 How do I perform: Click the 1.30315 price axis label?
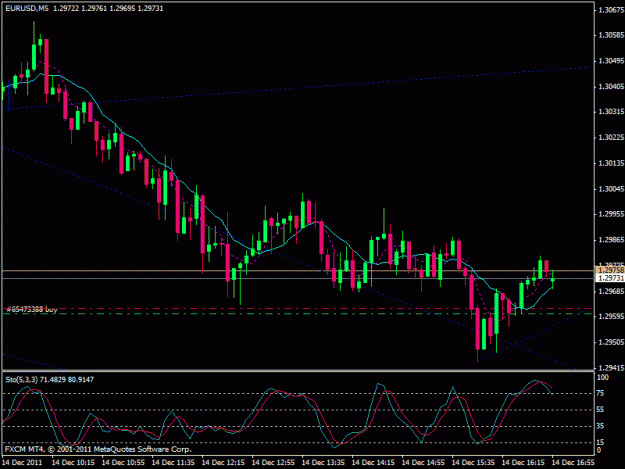pos(611,112)
